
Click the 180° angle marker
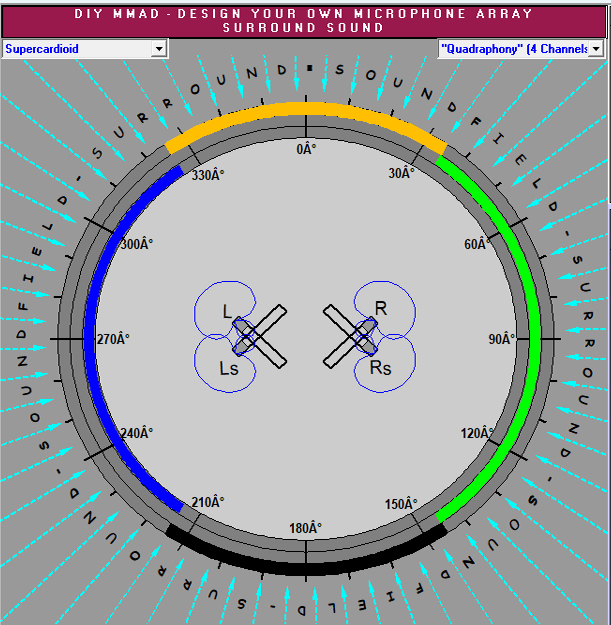point(305,528)
